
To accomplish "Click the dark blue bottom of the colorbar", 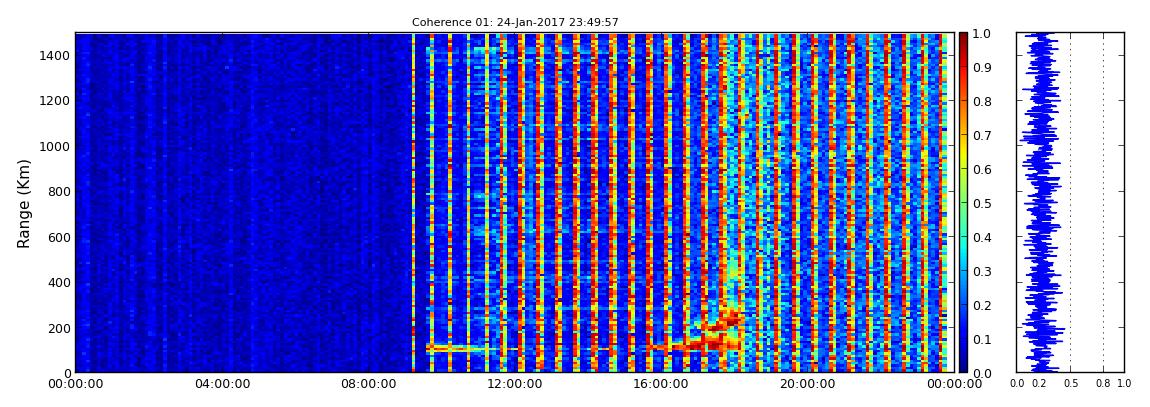I will [x=963, y=363].
